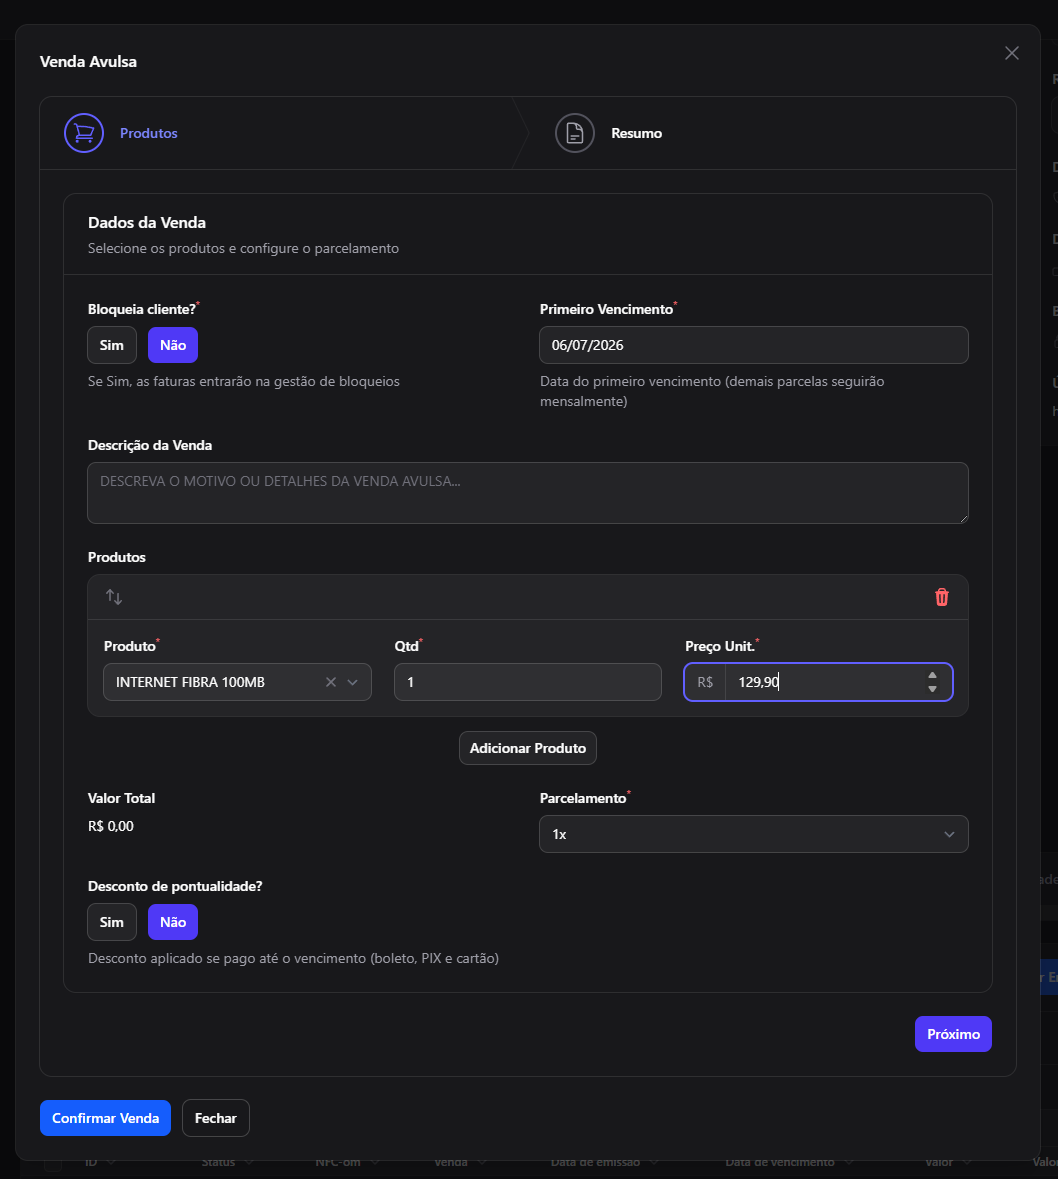Select Não for Bloqueia cliente
Viewport: 1058px width, 1179px height.
[173, 345]
